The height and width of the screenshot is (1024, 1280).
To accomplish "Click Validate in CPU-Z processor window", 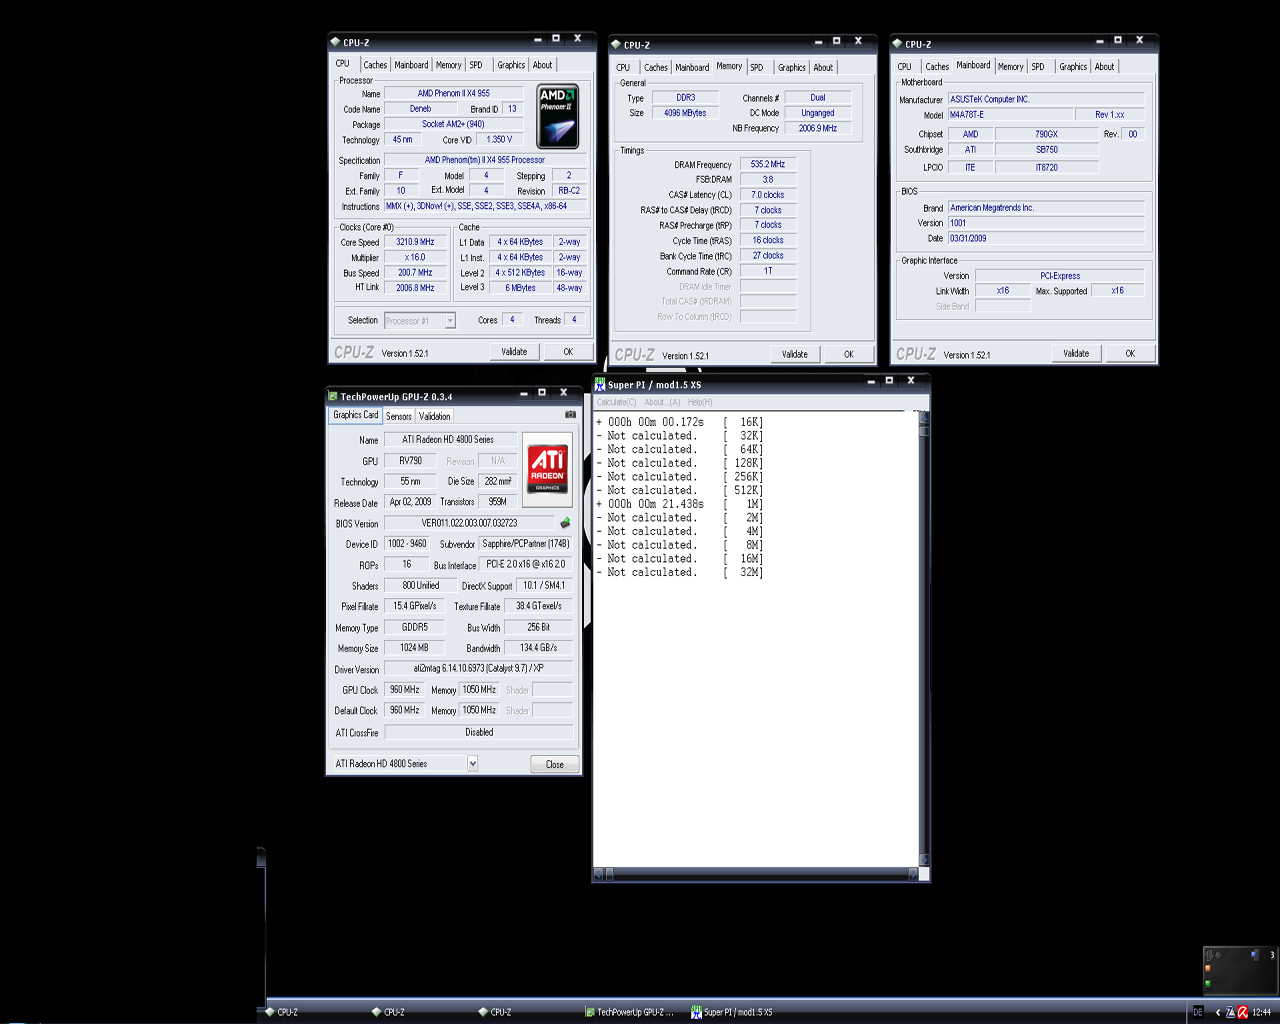I will [514, 352].
